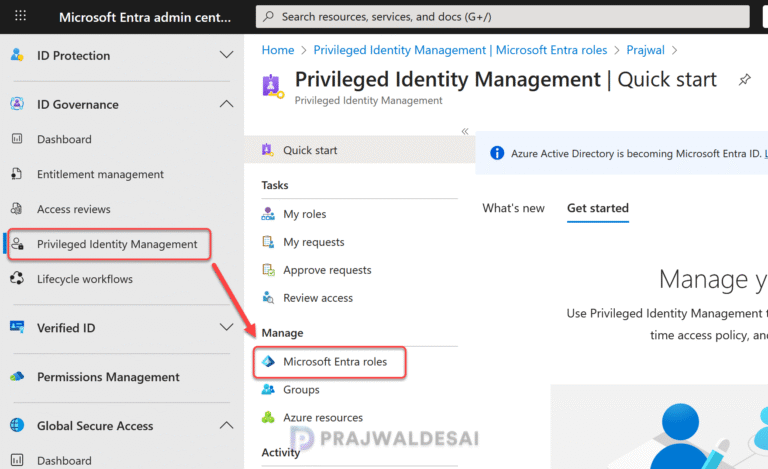Open Azure resources under Manage
This screenshot has width=768, height=469.
[323, 417]
